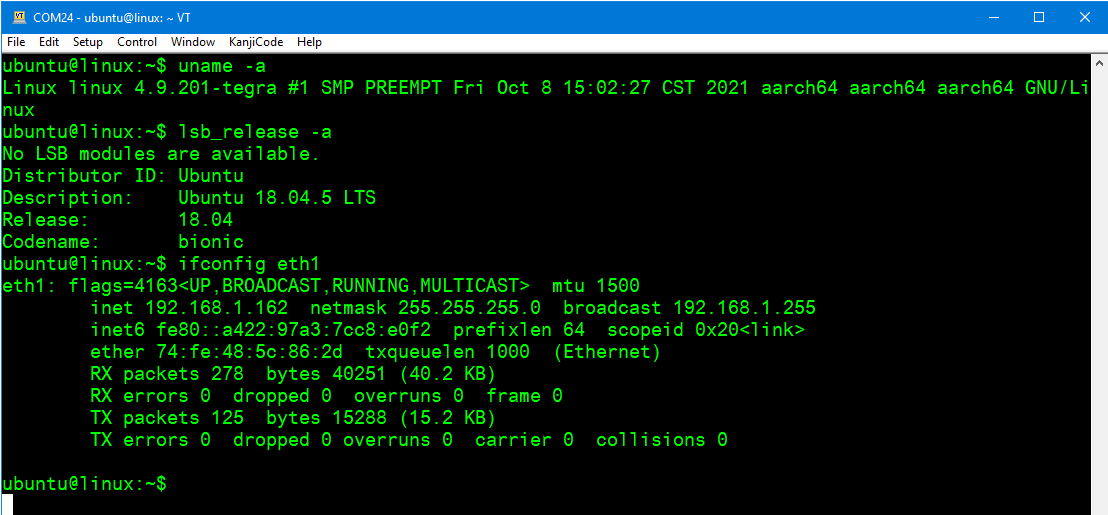Maximize the Tera Term window
The height and width of the screenshot is (515, 1108).
pos(1039,17)
